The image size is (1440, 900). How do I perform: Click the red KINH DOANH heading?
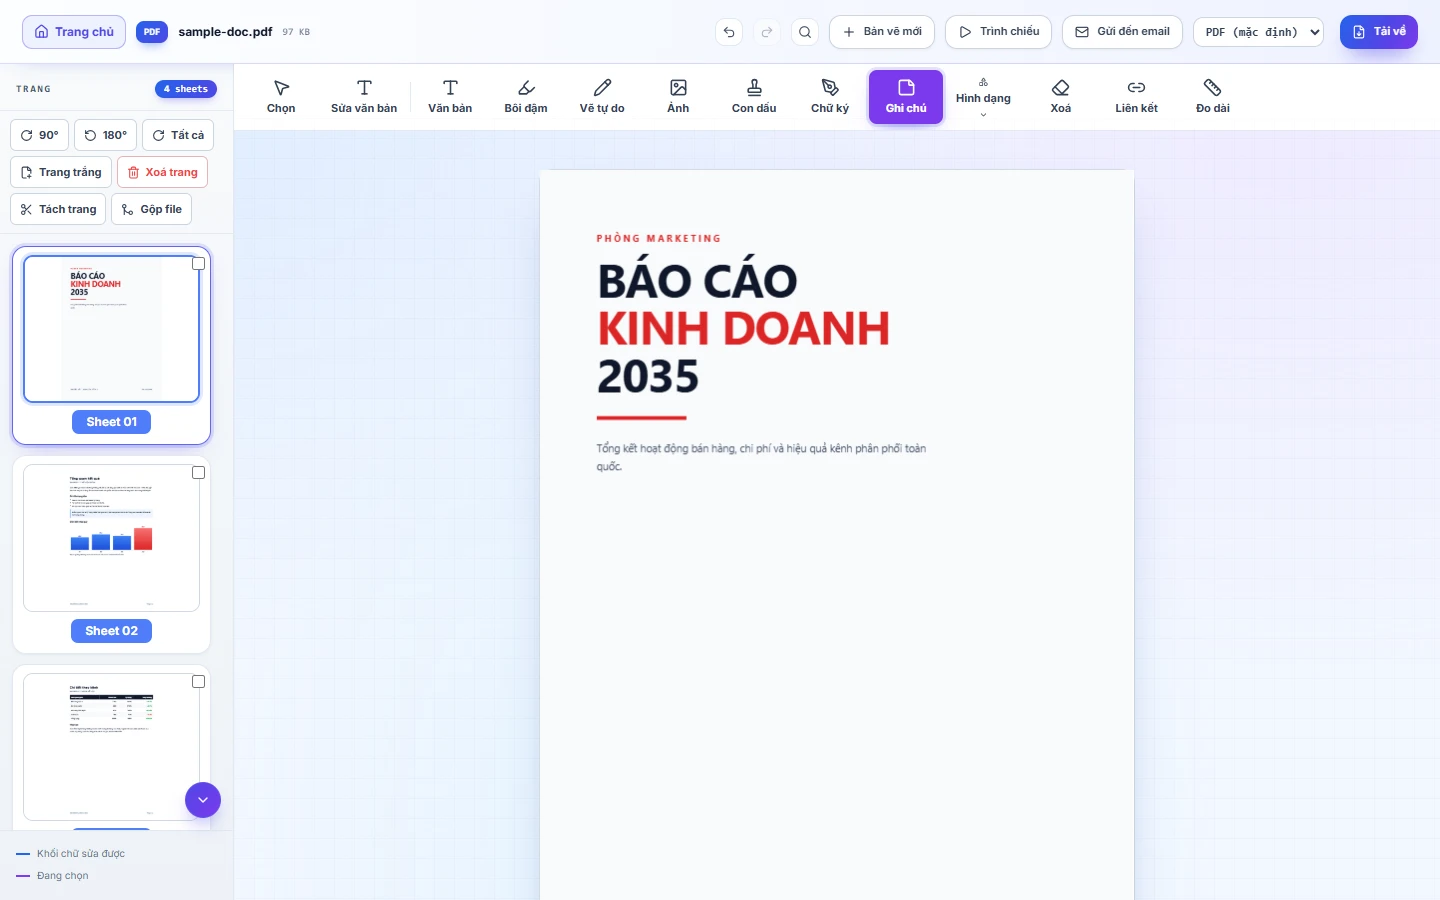pyautogui.click(x=743, y=329)
